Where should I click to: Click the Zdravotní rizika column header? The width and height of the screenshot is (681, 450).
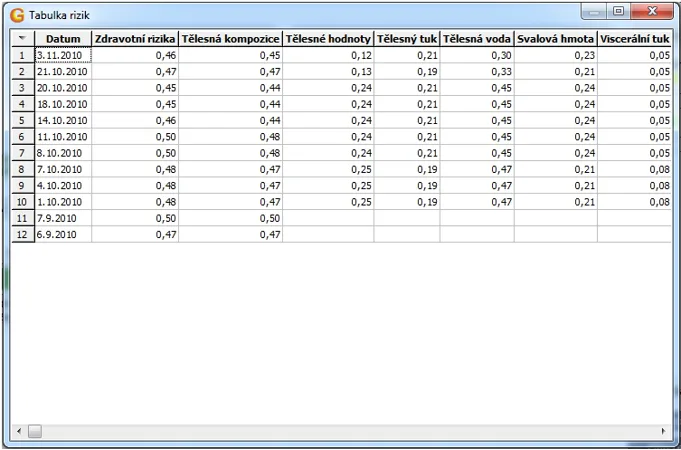(x=135, y=38)
